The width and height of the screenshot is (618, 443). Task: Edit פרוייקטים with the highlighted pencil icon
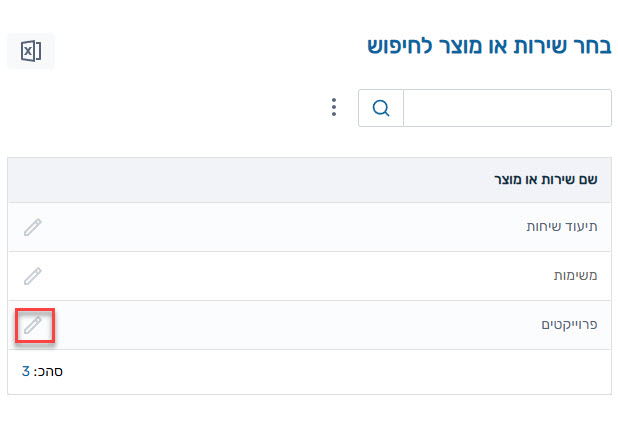pos(33,325)
